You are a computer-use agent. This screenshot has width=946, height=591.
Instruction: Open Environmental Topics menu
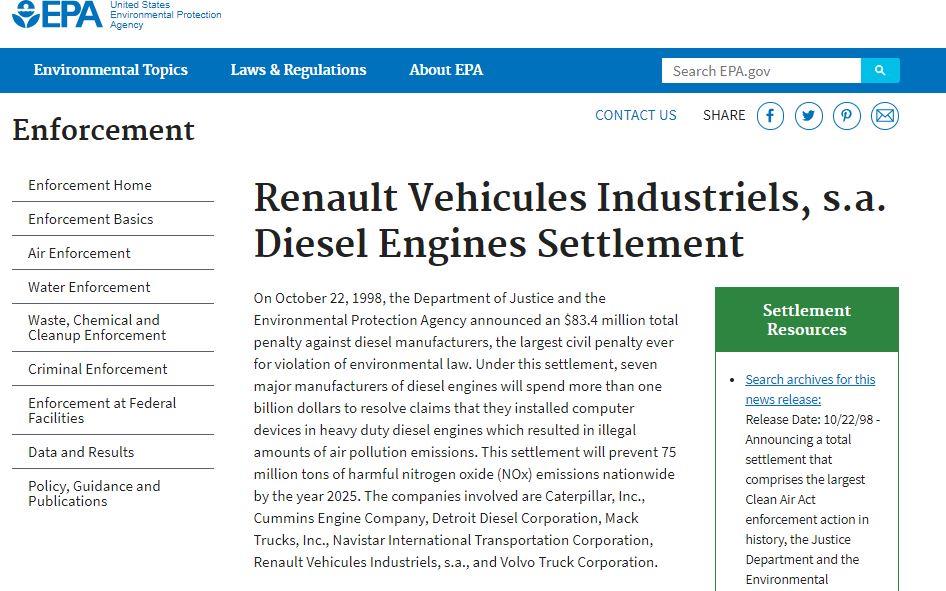pyautogui.click(x=110, y=70)
